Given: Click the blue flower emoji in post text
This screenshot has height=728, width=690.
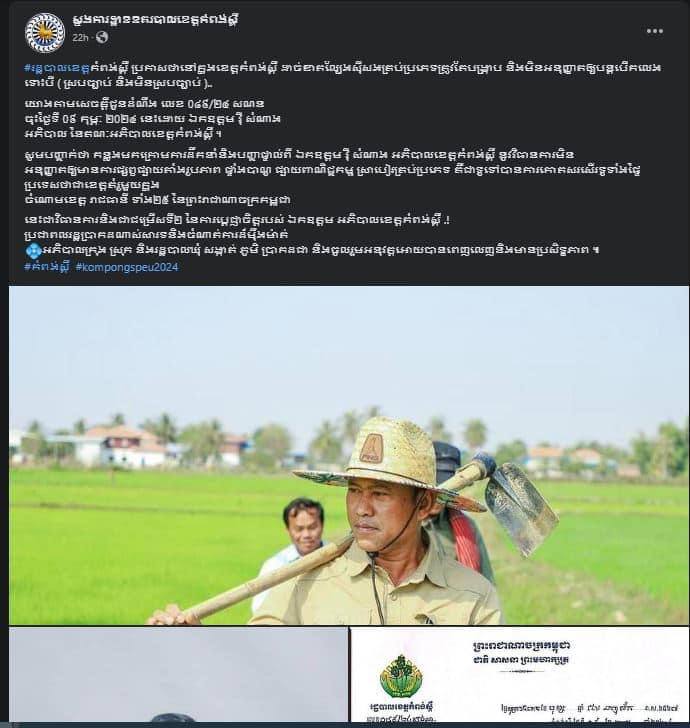Looking at the screenshot, I should [x=33, y=251].
